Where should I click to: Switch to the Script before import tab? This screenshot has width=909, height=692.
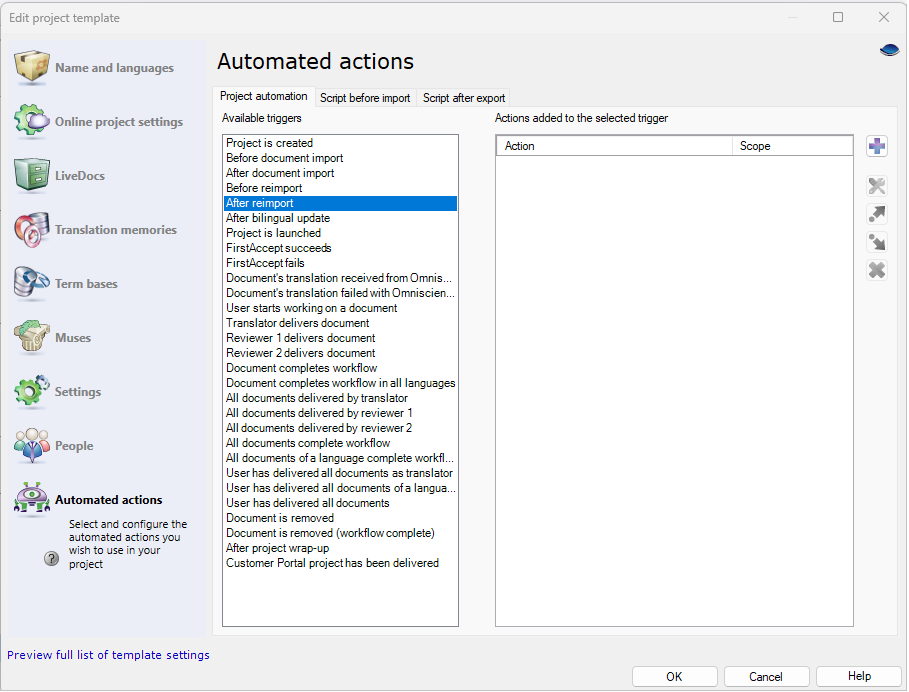pyautogui.click(x=366, y=97)
